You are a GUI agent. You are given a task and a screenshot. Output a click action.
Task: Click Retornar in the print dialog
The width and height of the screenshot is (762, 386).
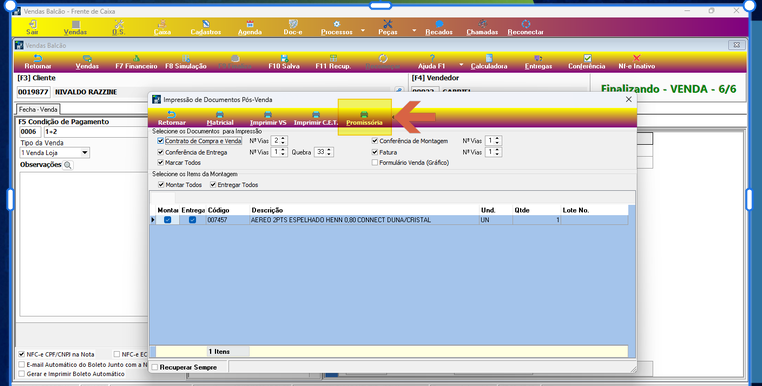172,118
